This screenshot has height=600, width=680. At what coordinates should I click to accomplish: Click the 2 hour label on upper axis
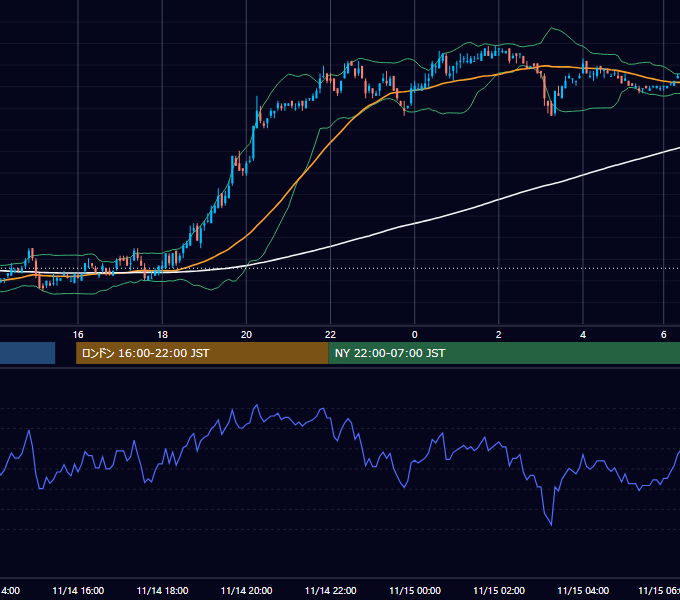[x=499, y=335]
